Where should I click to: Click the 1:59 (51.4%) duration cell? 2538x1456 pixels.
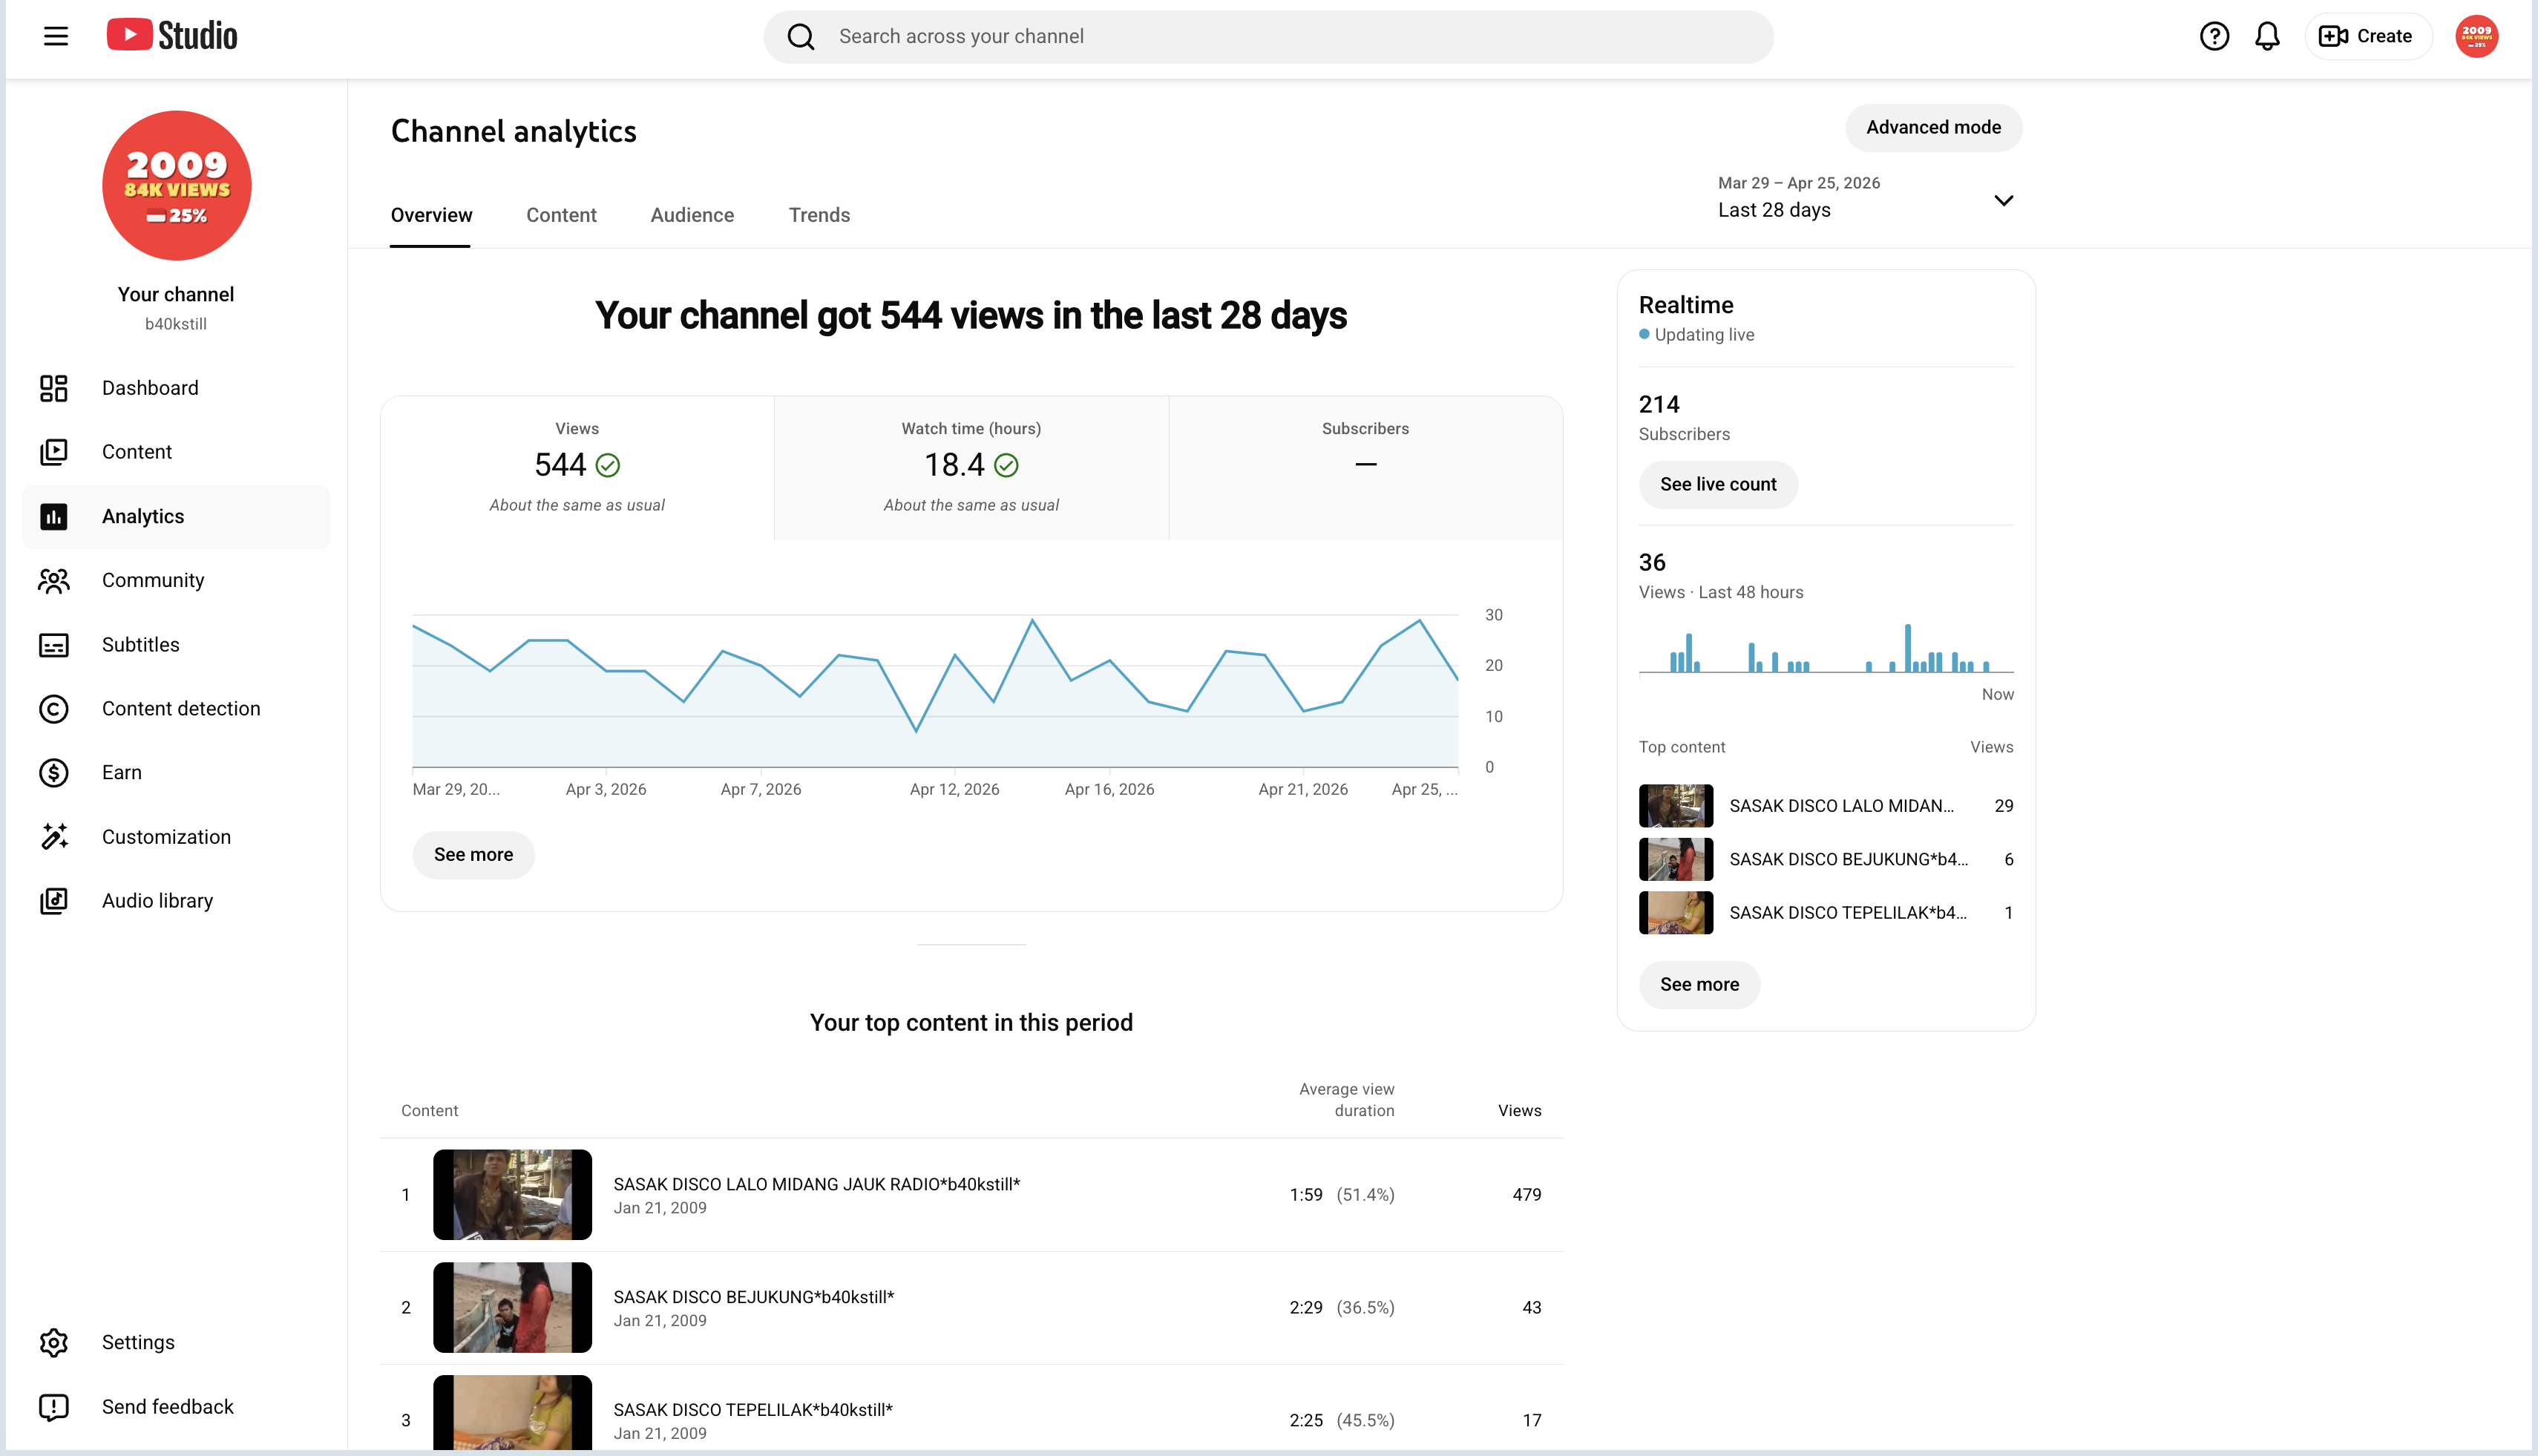[x=1341, y=1195]
